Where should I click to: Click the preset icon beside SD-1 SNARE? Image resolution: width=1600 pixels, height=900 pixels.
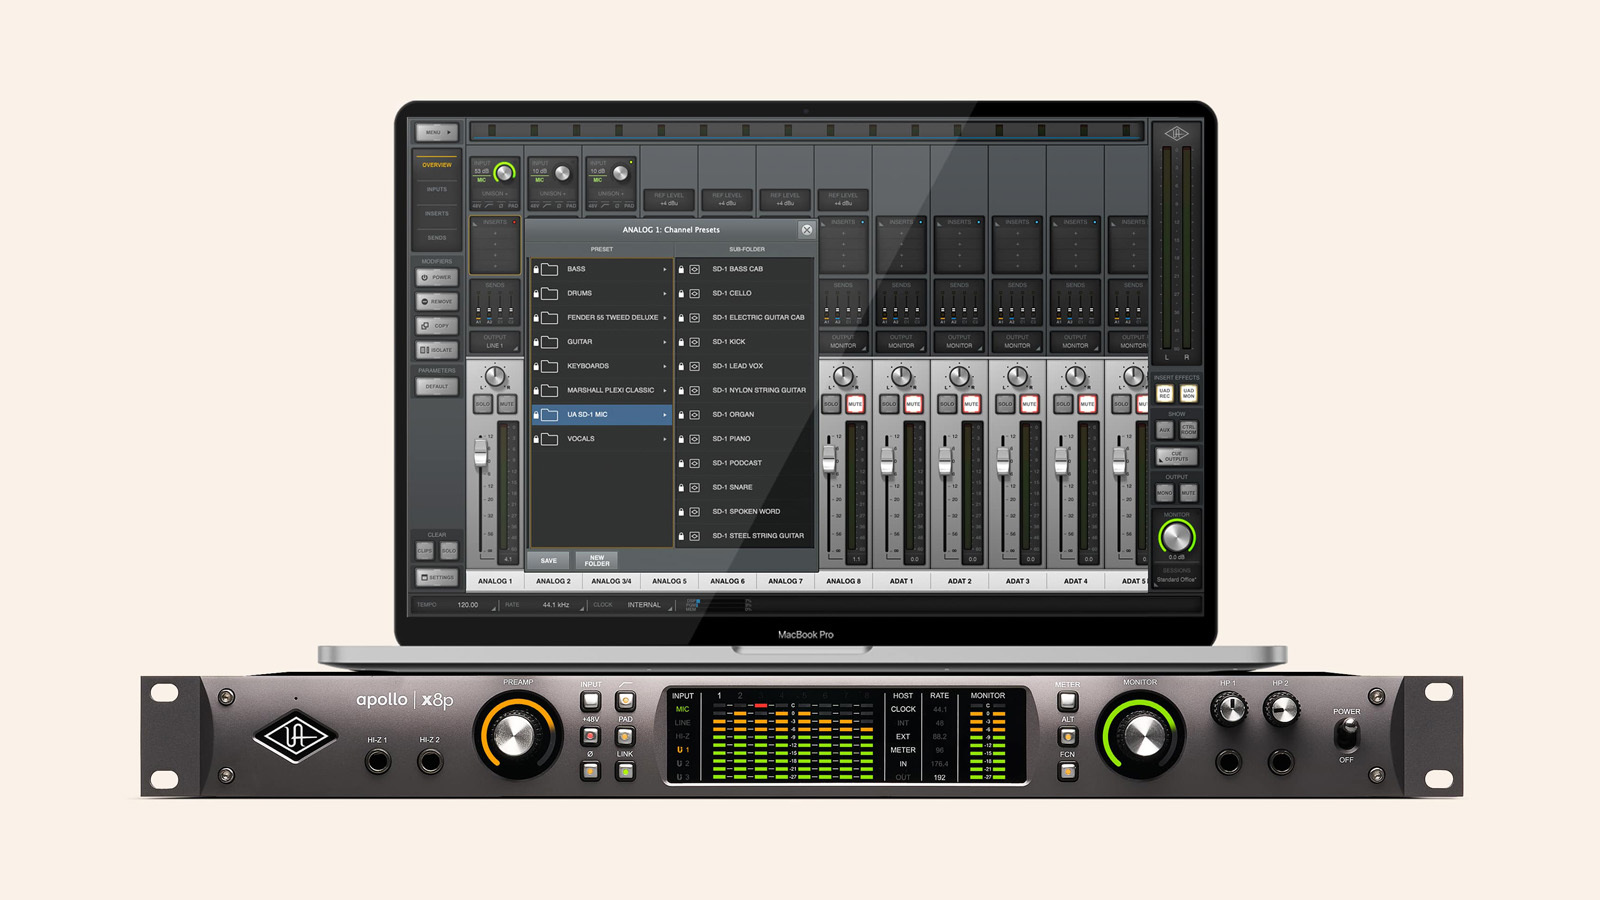[x=695, y=487]
